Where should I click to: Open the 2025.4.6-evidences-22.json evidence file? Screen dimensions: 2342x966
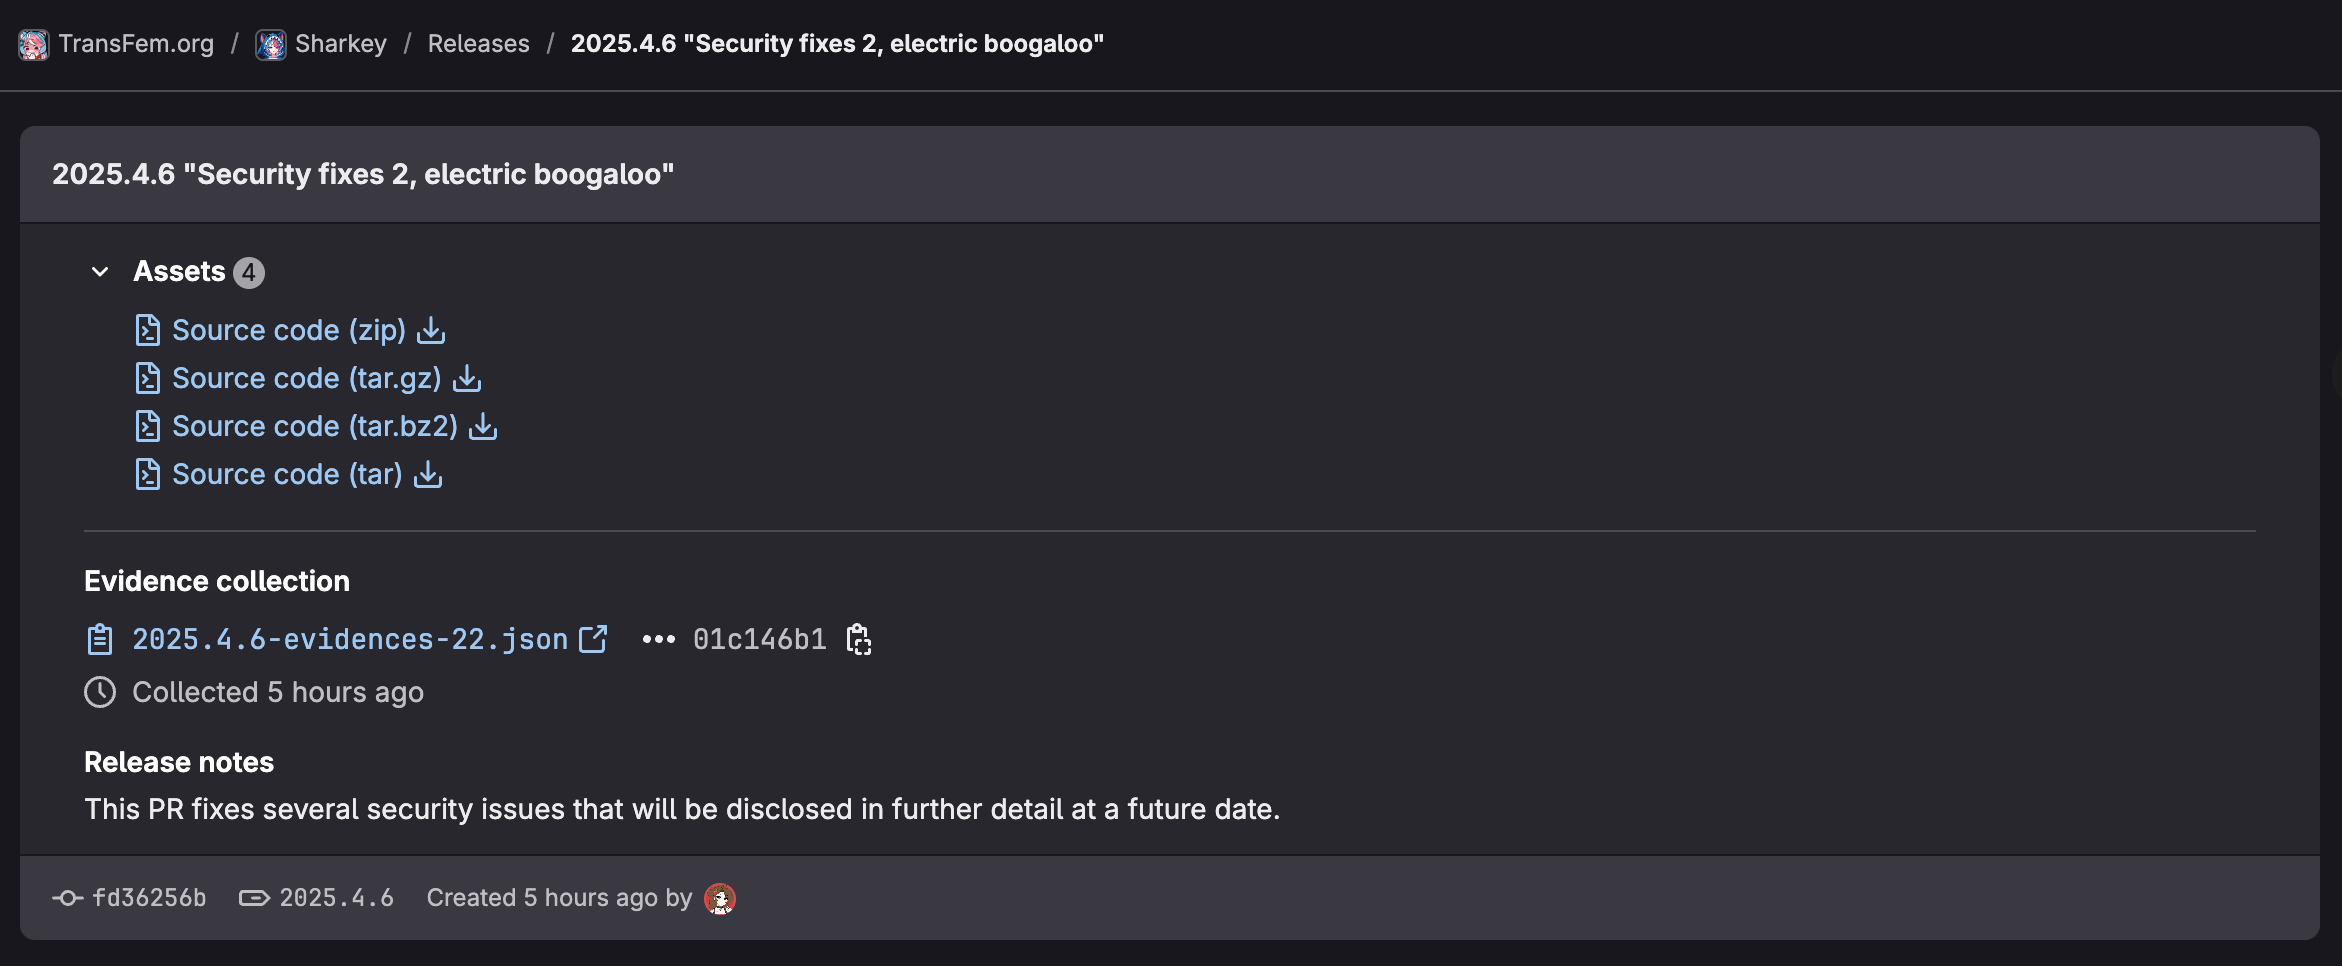point(349,639)
